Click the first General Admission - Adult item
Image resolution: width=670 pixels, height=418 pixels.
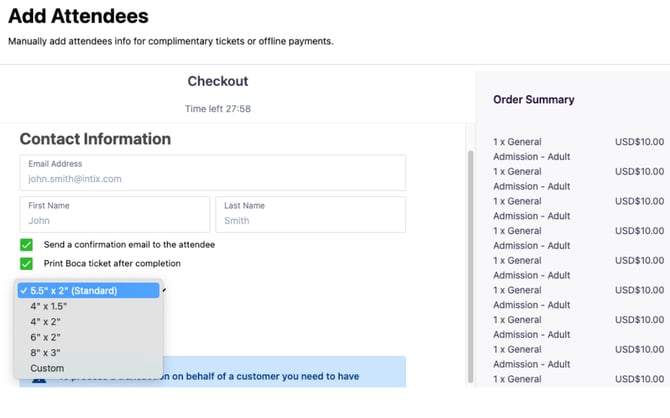tap(532, 149)
